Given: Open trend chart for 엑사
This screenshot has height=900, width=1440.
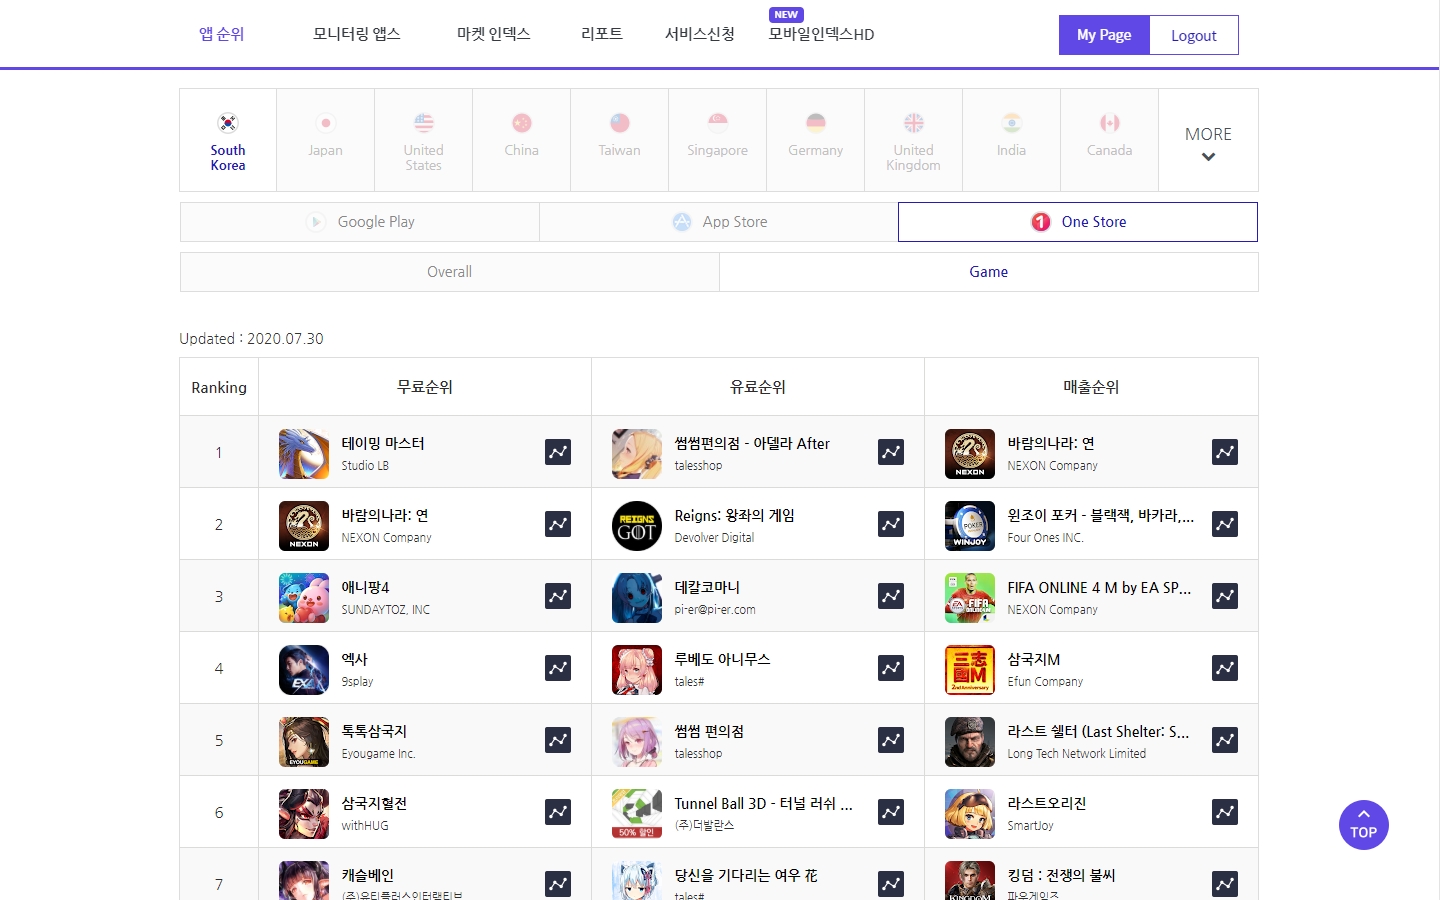Looking at the screenshot, I should coord(558,668).
